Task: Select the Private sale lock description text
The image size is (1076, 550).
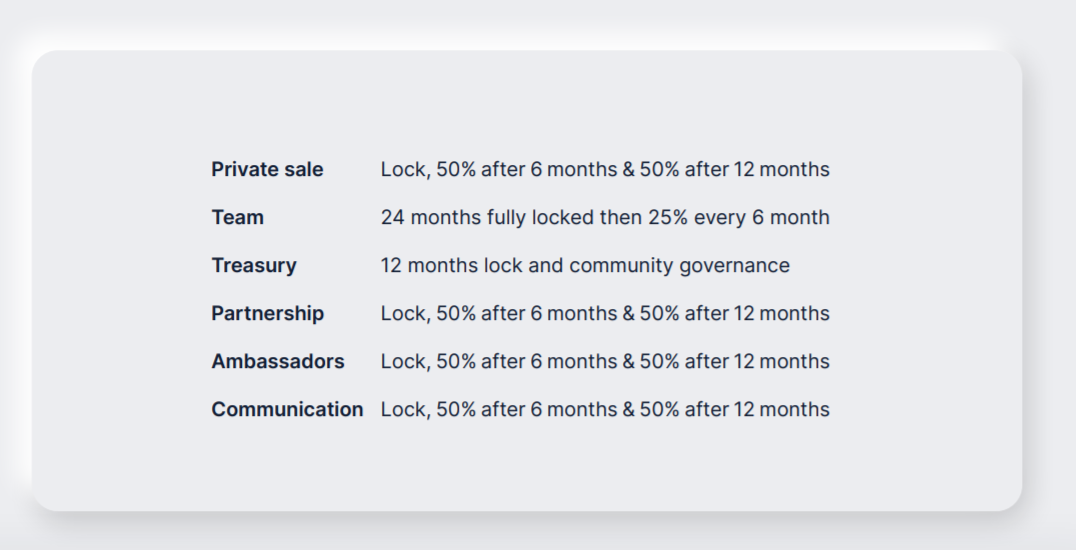Action: (x=605, y=169)
